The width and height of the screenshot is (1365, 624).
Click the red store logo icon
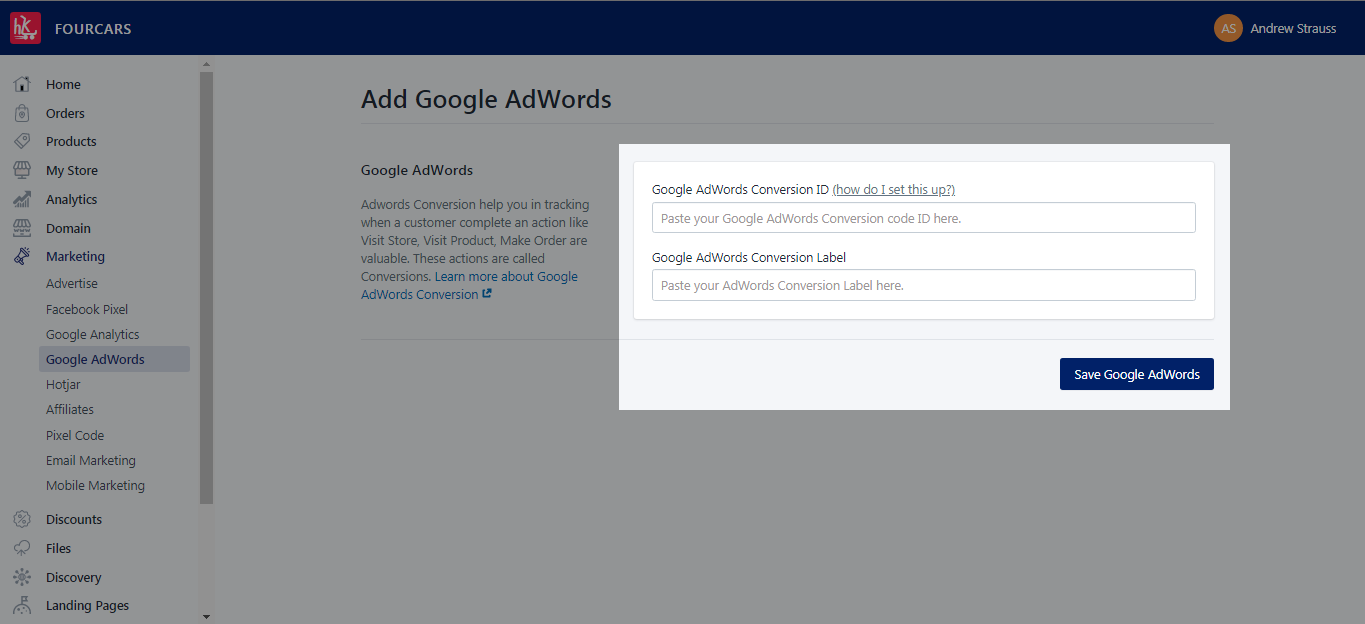tap(25, 28)
